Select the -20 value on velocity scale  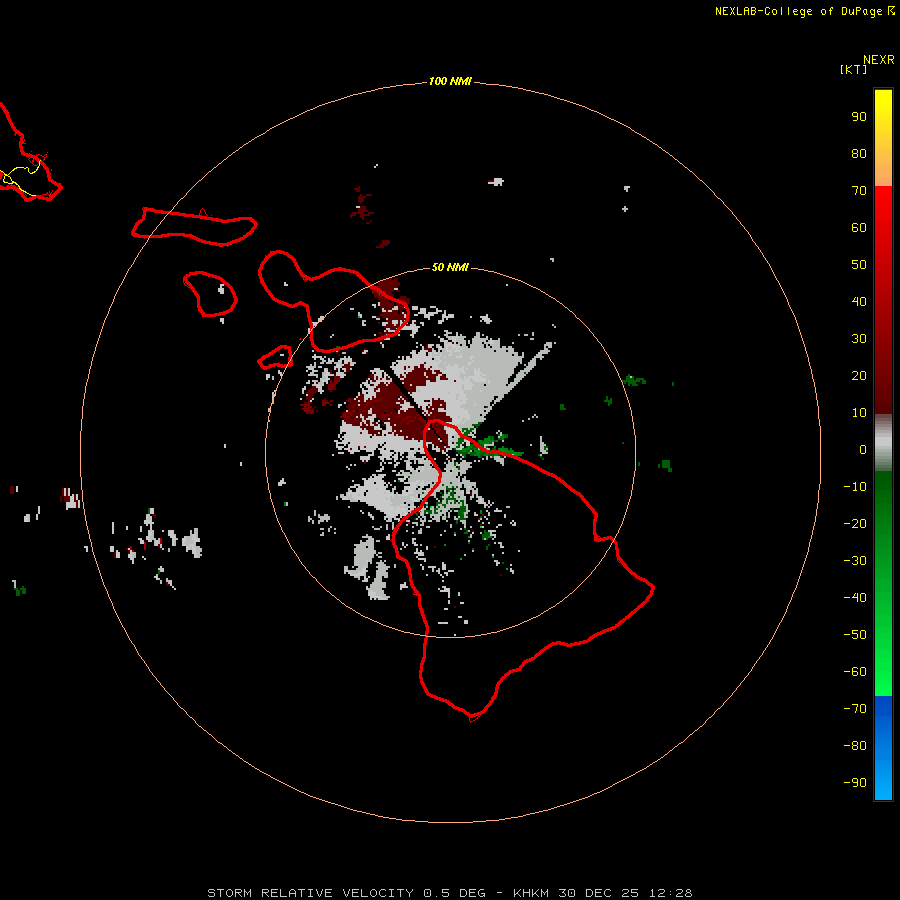[x=855, y=523]
